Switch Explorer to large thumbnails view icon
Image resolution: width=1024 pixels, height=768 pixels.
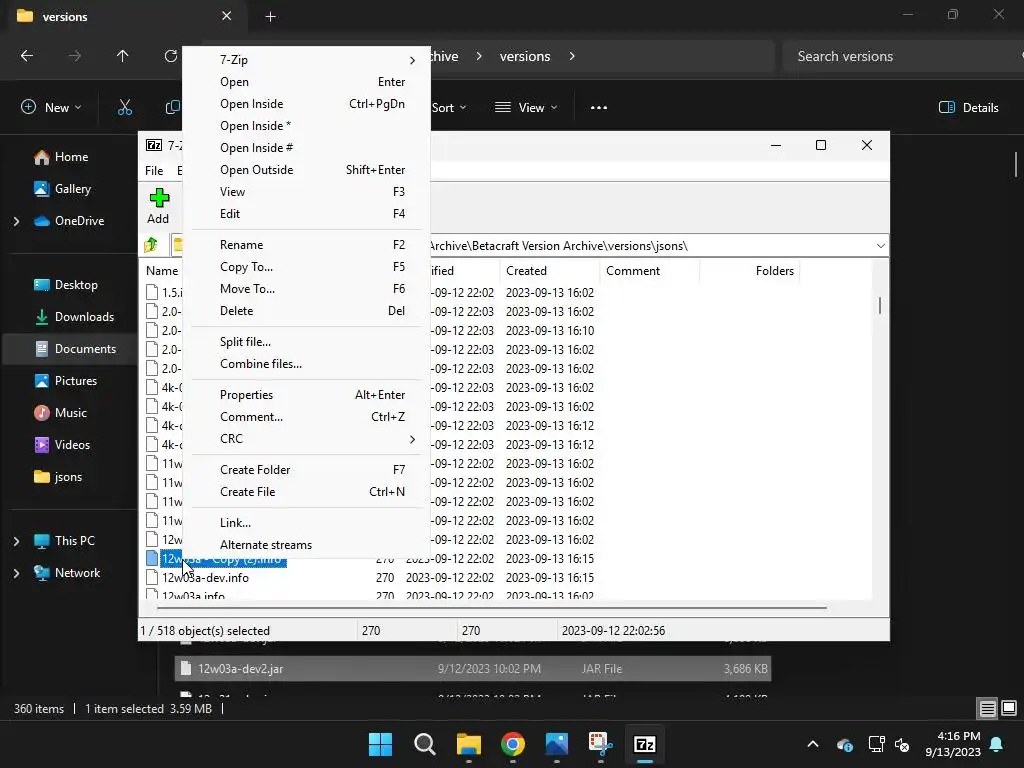(x=1009, y=708)
